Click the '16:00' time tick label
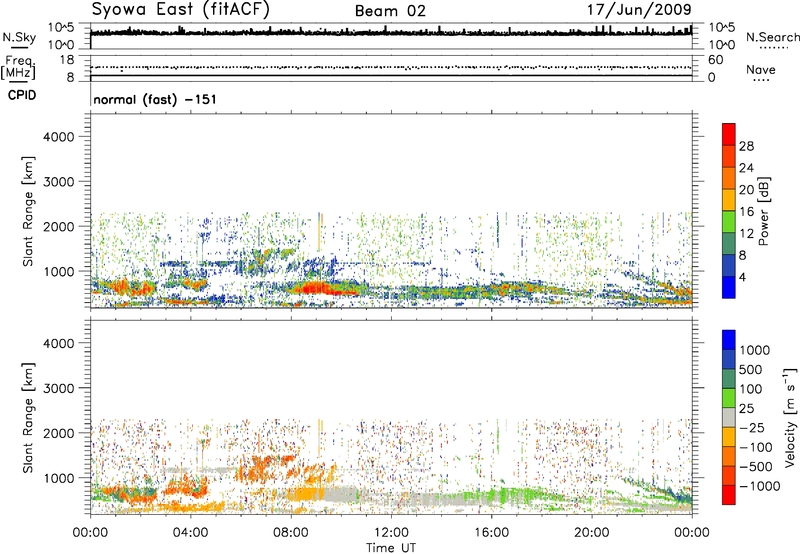The width and height of the screenshot is (800, 554). 491,533
